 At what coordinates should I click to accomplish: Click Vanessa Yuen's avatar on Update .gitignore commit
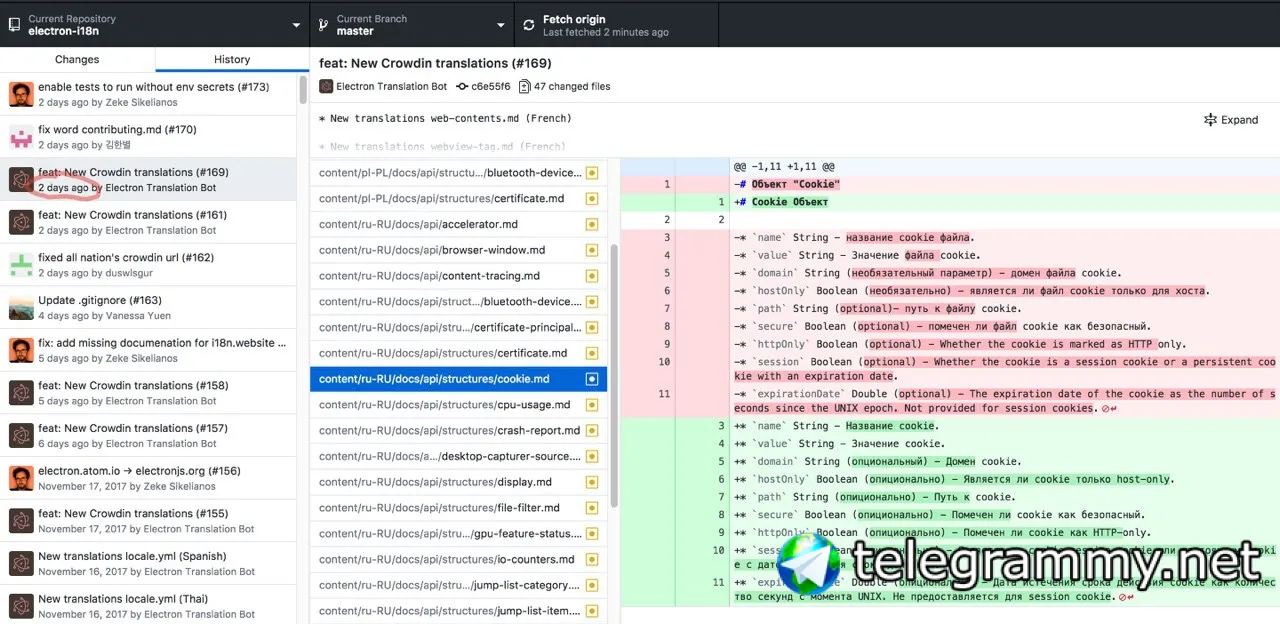[x=21, y=307]
